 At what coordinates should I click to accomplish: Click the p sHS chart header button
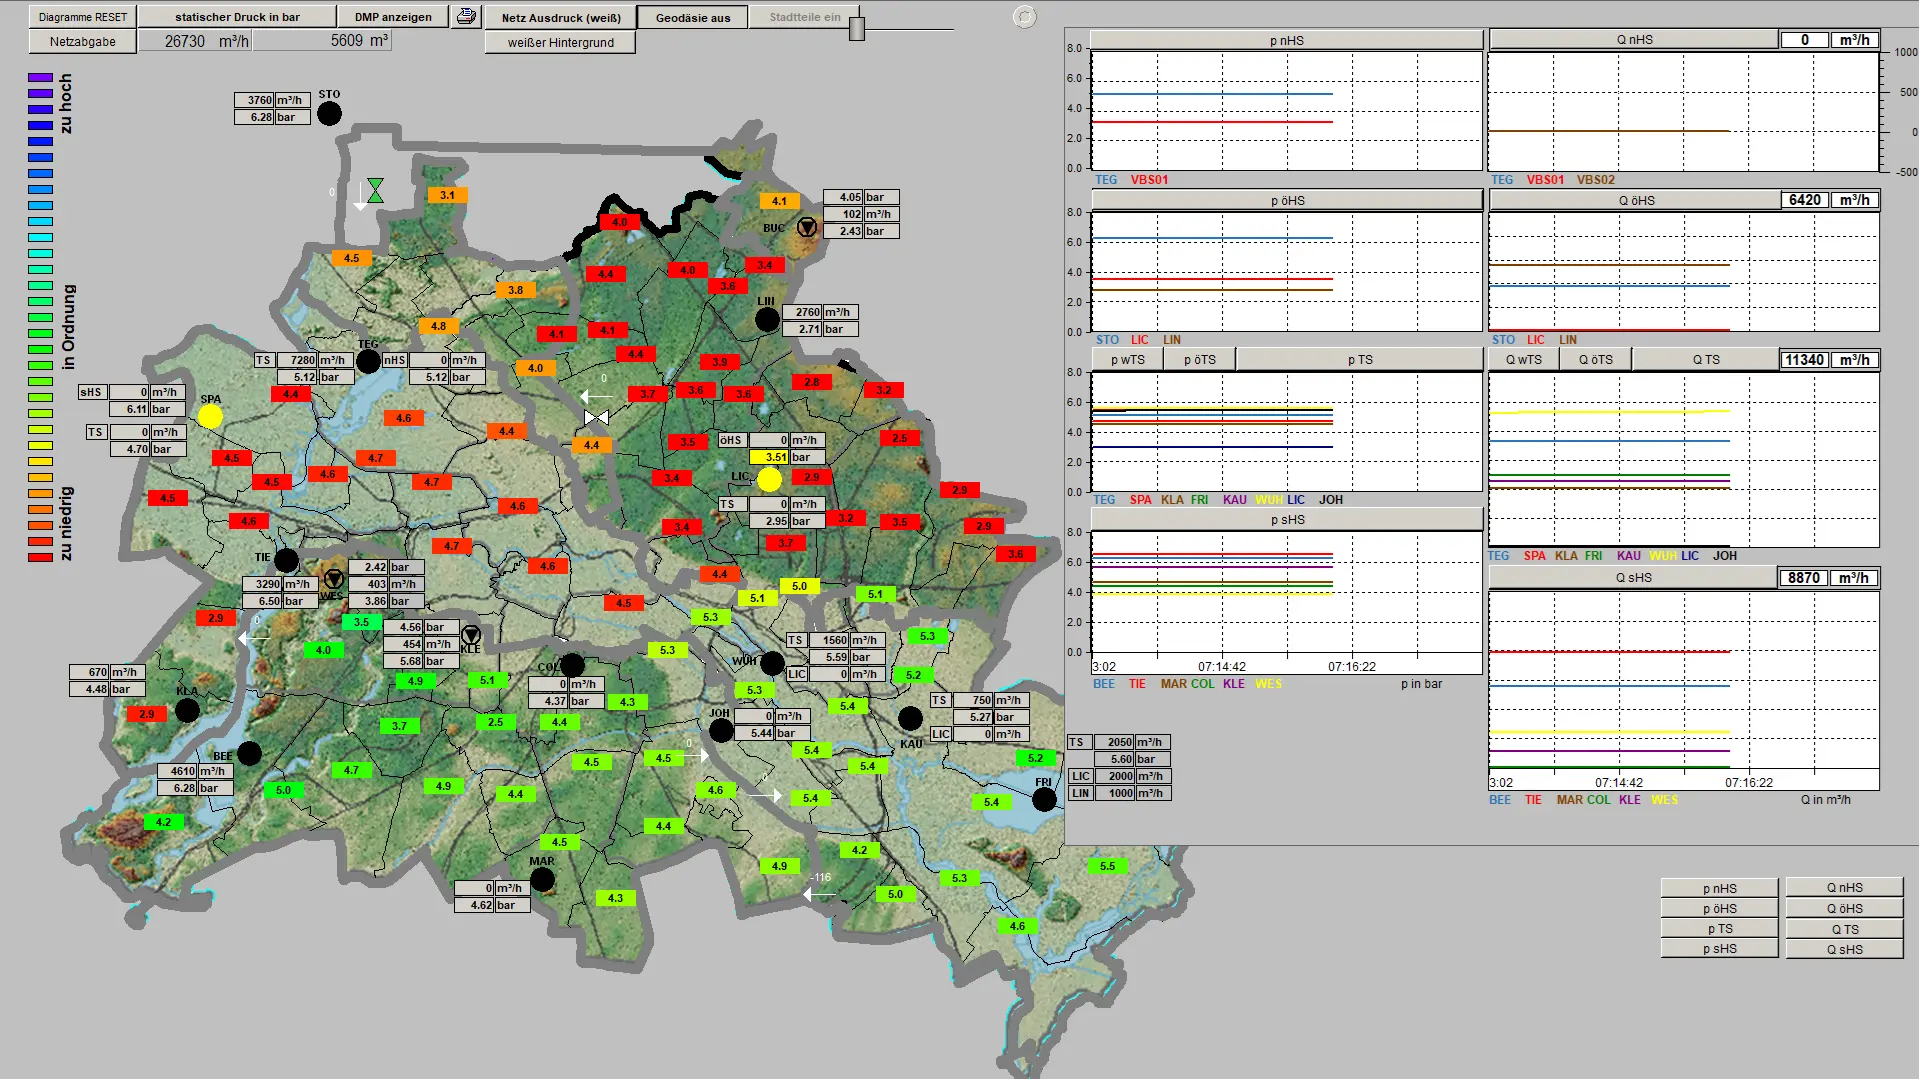[x=1287, y=520]
